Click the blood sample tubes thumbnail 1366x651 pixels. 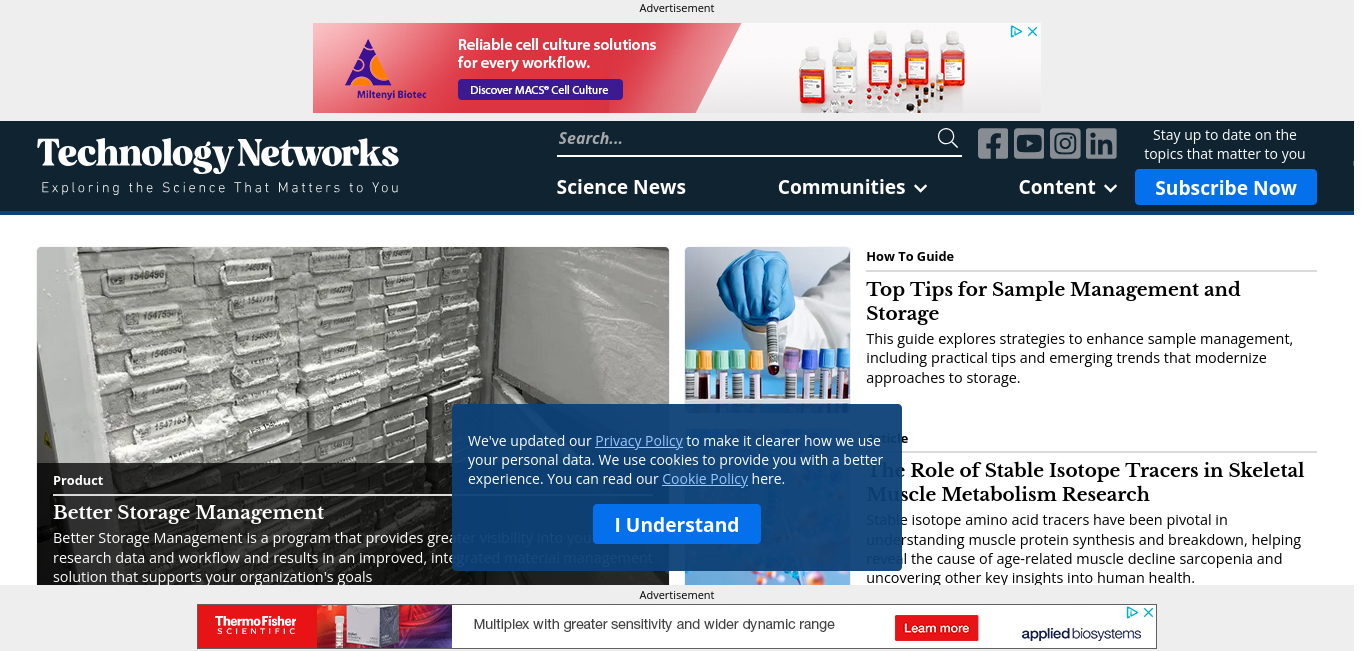point(767,330)
